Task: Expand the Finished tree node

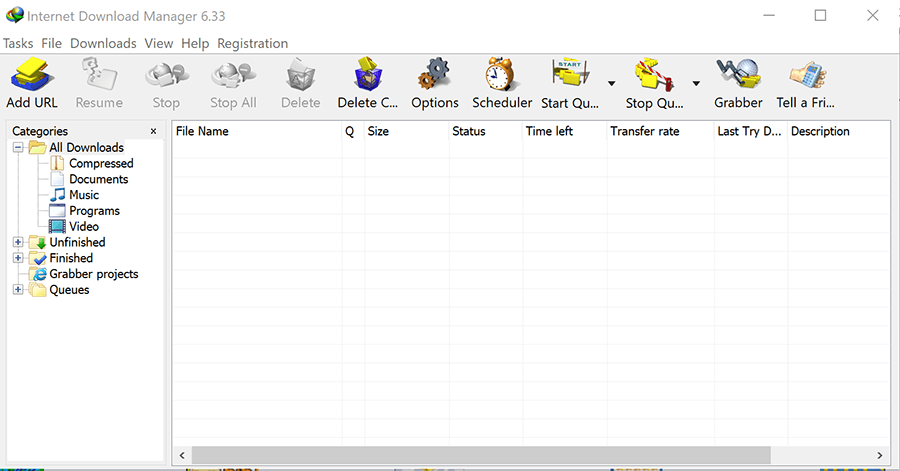Action: (18, 258)
